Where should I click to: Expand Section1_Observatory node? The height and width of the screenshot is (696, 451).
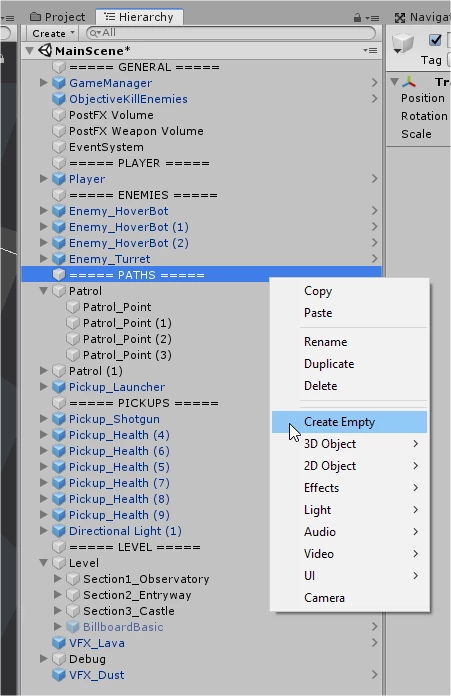point(57,578)
